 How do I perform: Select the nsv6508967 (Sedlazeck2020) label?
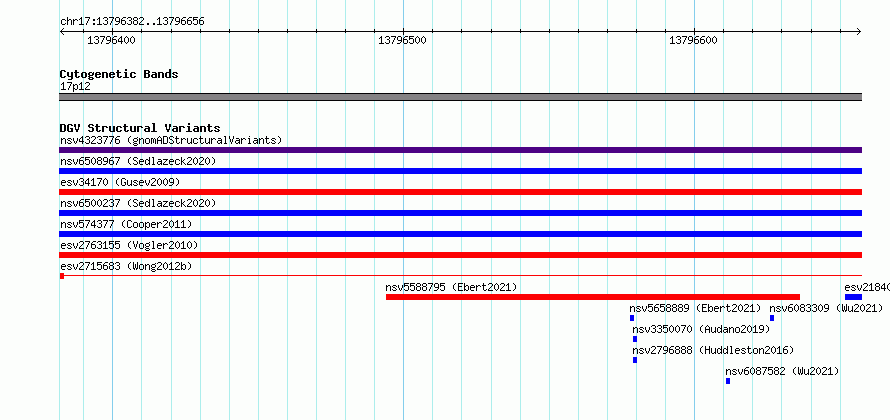[138, 161]
